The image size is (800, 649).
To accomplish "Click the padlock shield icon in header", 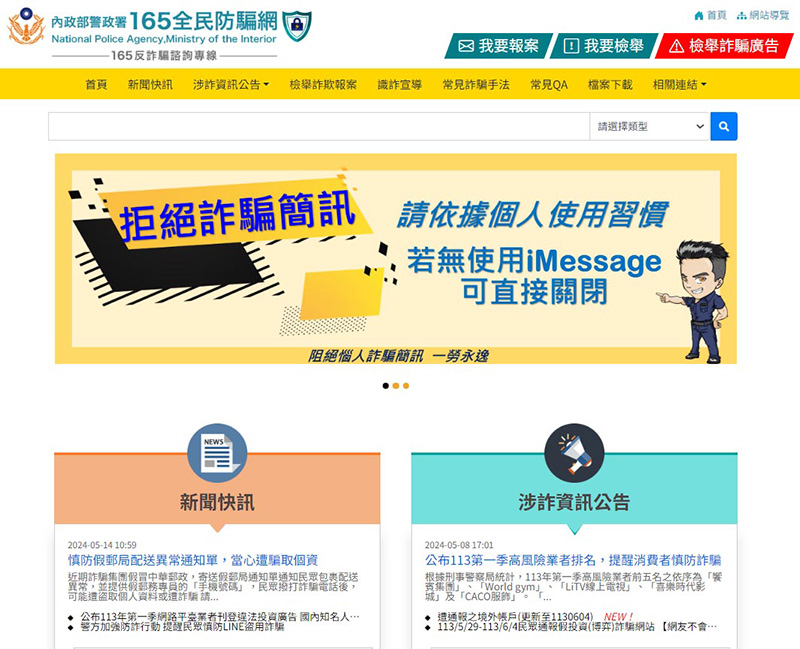I will click(296, 26).
